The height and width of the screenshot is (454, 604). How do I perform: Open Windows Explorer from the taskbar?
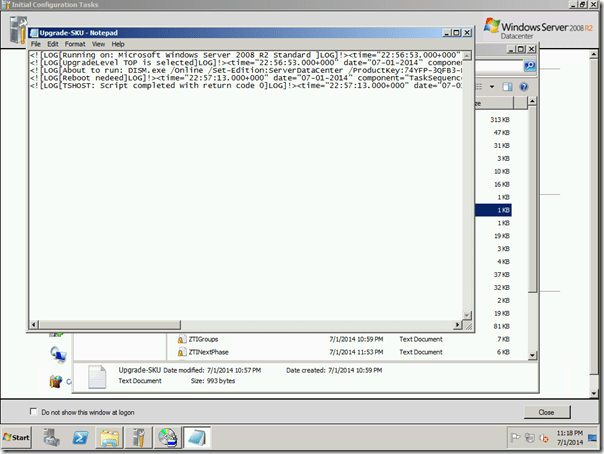pos(109,439)
